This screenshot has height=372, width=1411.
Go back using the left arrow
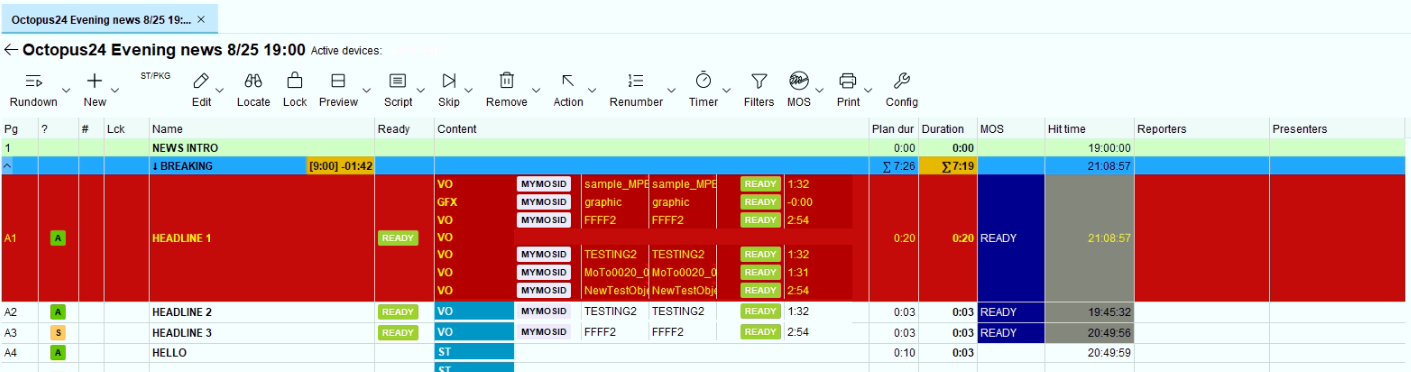pyautogui.click(x=11, y=49)
